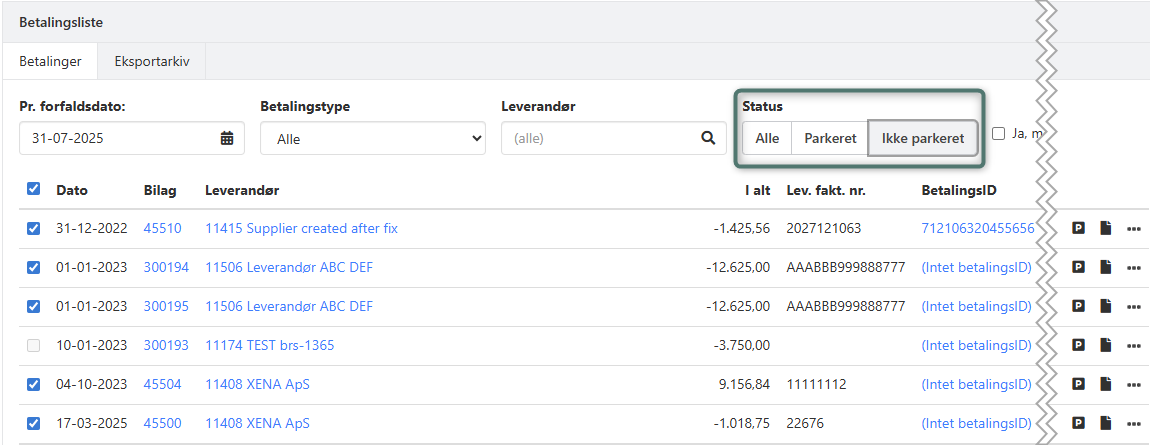Uncheck the row dated 31-12-2022
This screenshot has width=1150, height=445.
click(34, 228)
